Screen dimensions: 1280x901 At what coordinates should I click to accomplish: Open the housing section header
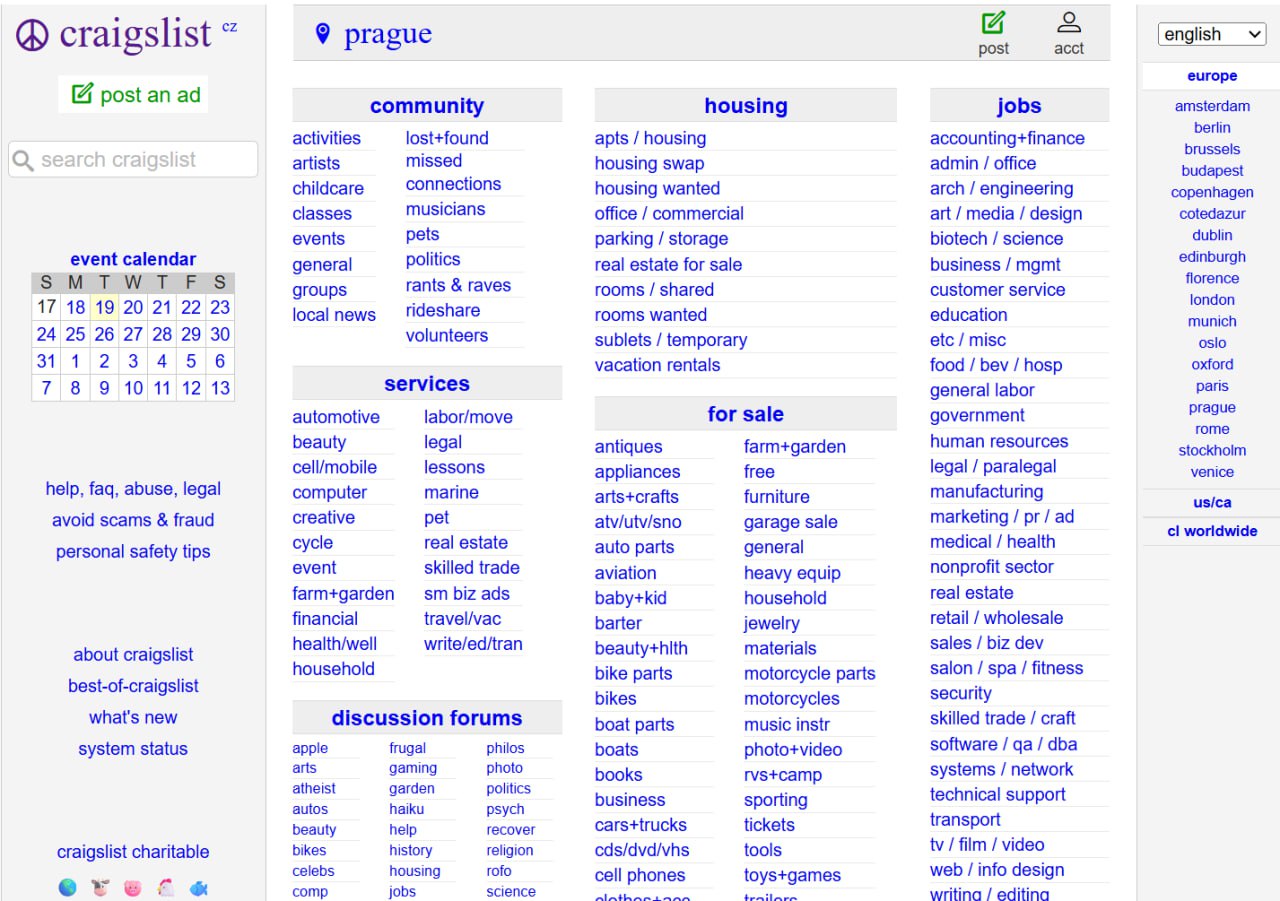pos(745,106)
